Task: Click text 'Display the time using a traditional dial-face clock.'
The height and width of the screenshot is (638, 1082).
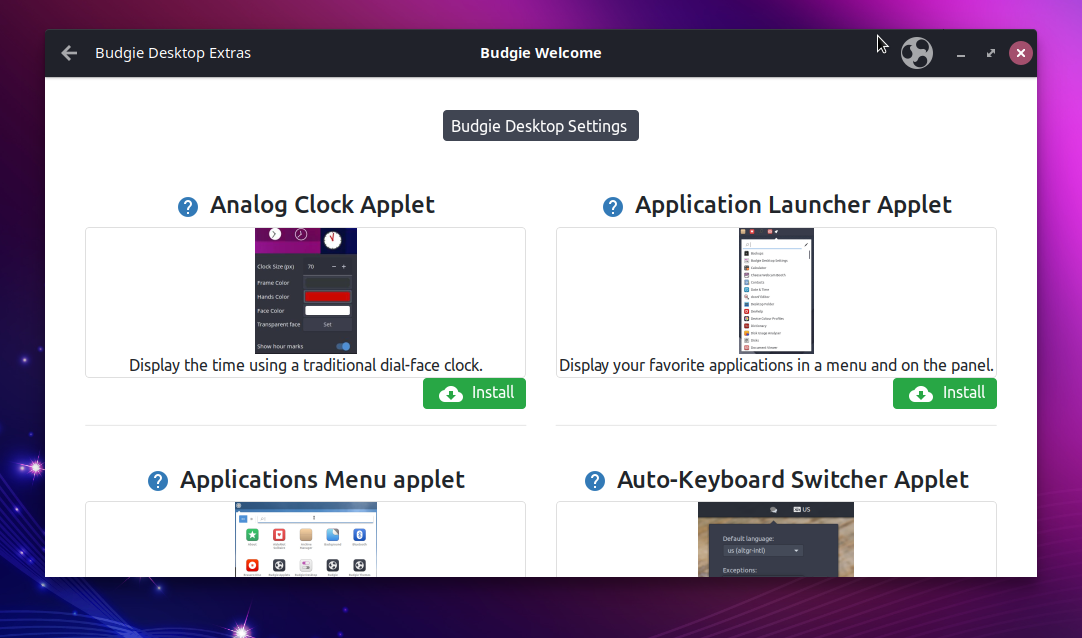Action: [x=306, y=366]
